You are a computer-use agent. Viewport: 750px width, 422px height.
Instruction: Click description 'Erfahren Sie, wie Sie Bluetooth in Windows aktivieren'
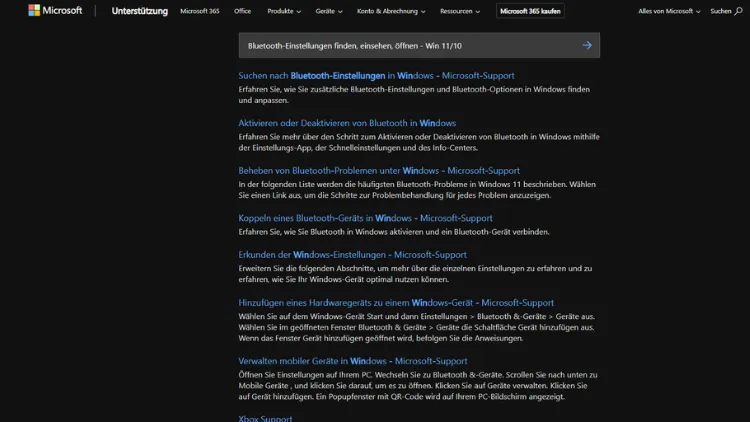coord(394,232)
